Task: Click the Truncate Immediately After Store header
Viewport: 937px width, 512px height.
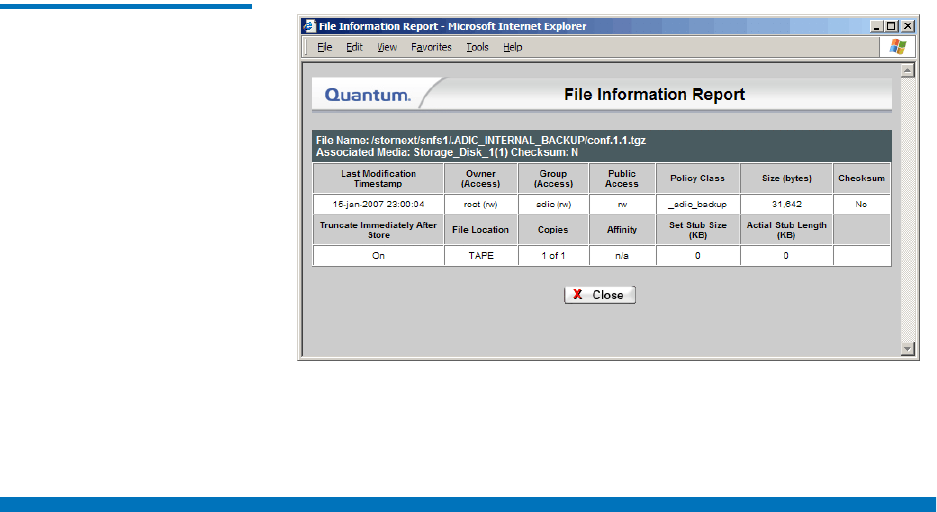Action: tap(378, 230)
